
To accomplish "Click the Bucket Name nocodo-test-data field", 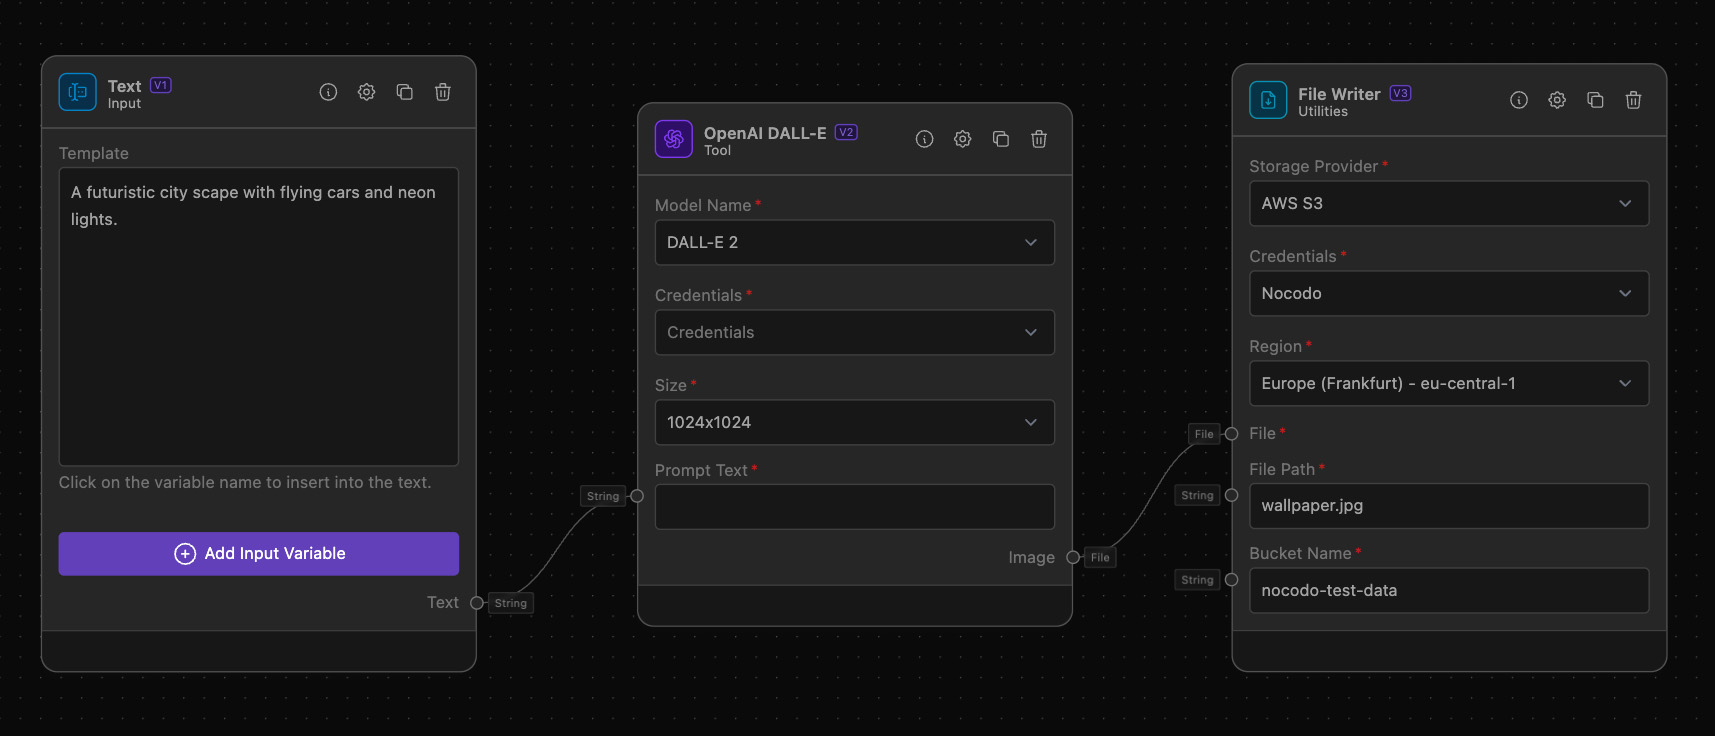I will (1449, 590).
